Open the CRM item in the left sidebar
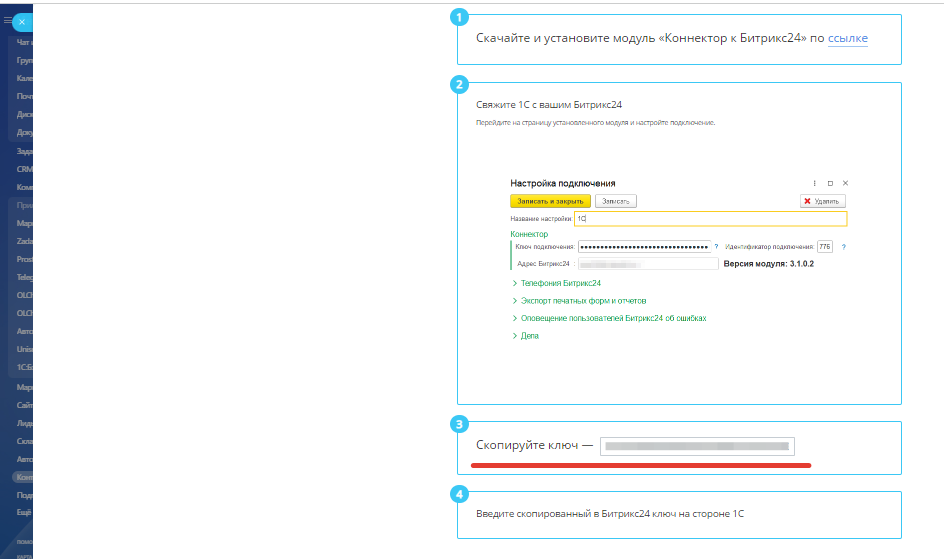The width and height of the screenshot is (944, 559). 24,169
